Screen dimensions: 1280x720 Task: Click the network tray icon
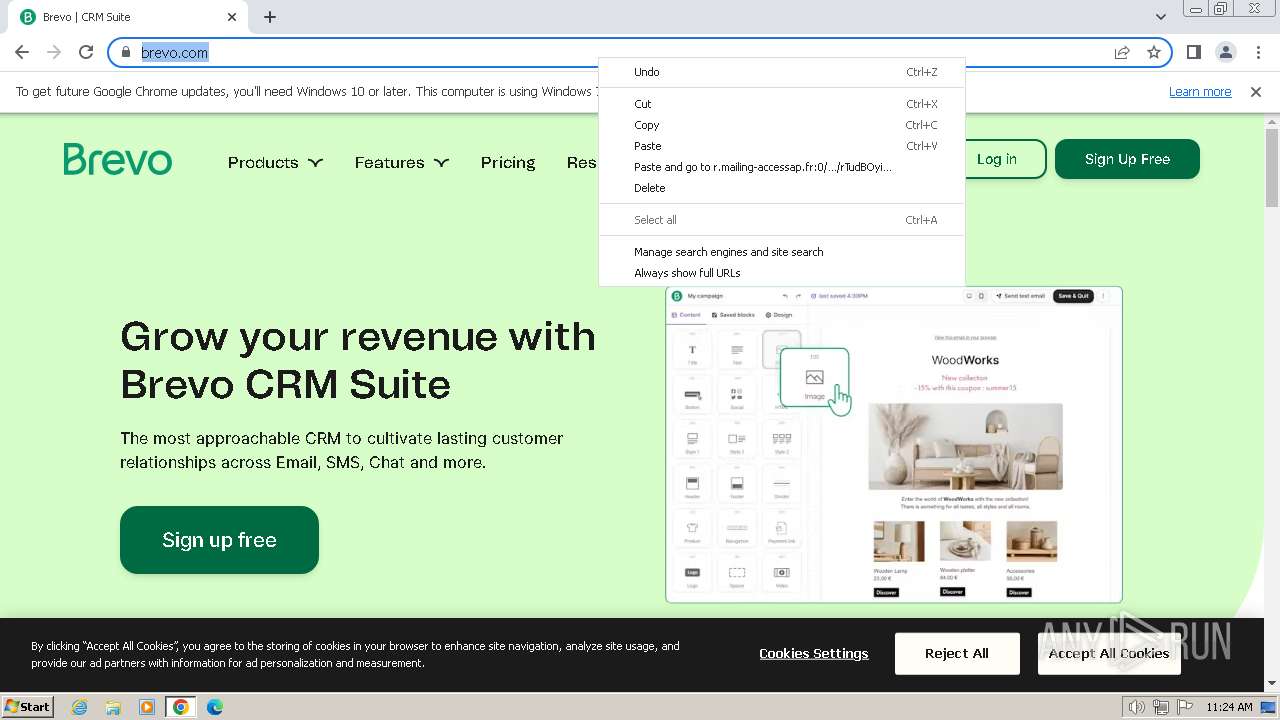(x=1160, y=707)
